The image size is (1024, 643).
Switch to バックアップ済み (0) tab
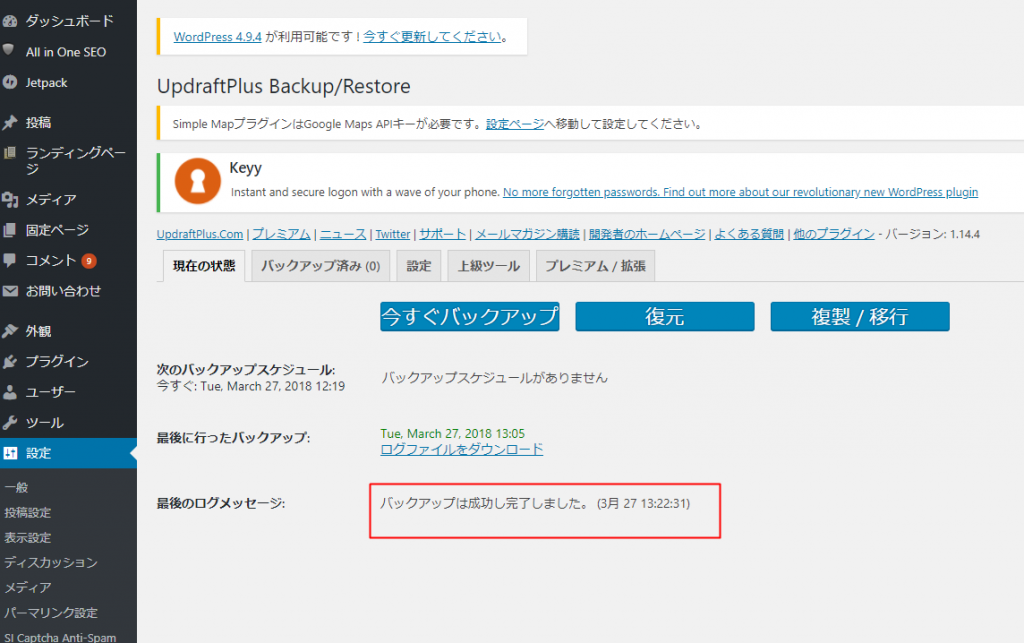(321, 266)
